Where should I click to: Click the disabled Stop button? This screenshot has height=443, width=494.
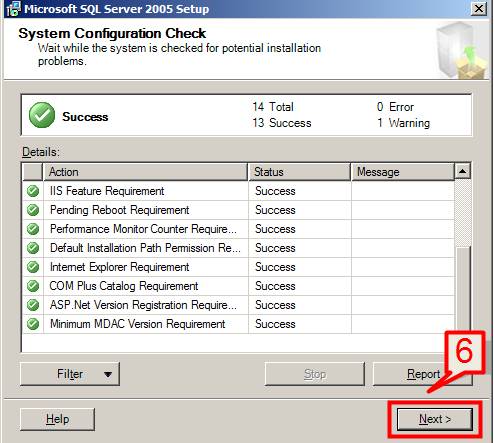point(315,374)
